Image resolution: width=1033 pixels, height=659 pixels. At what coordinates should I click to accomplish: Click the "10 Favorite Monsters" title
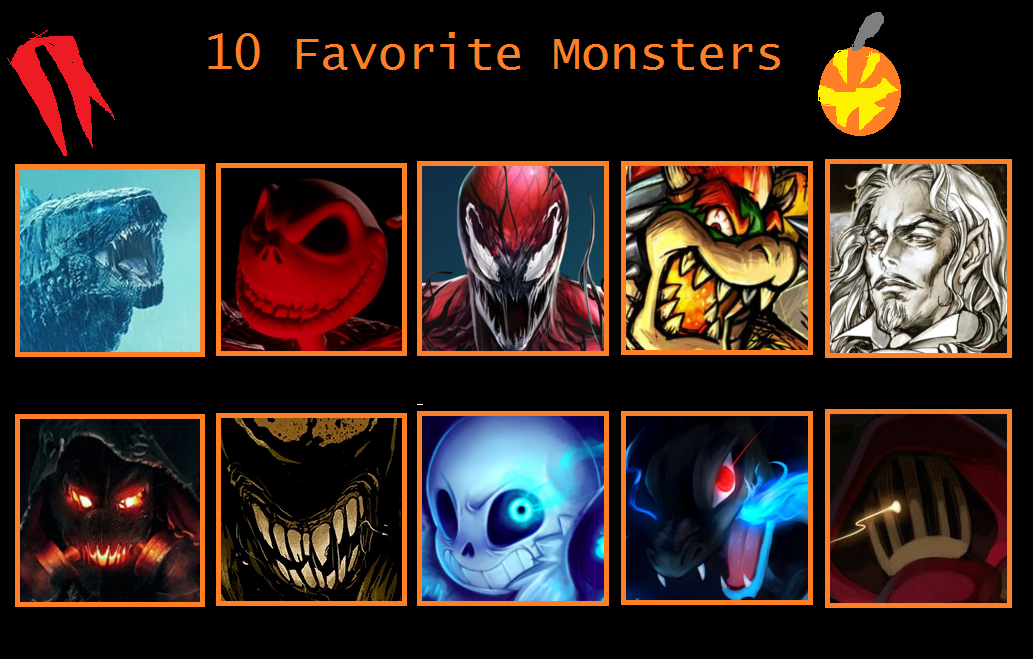(493, 53)
